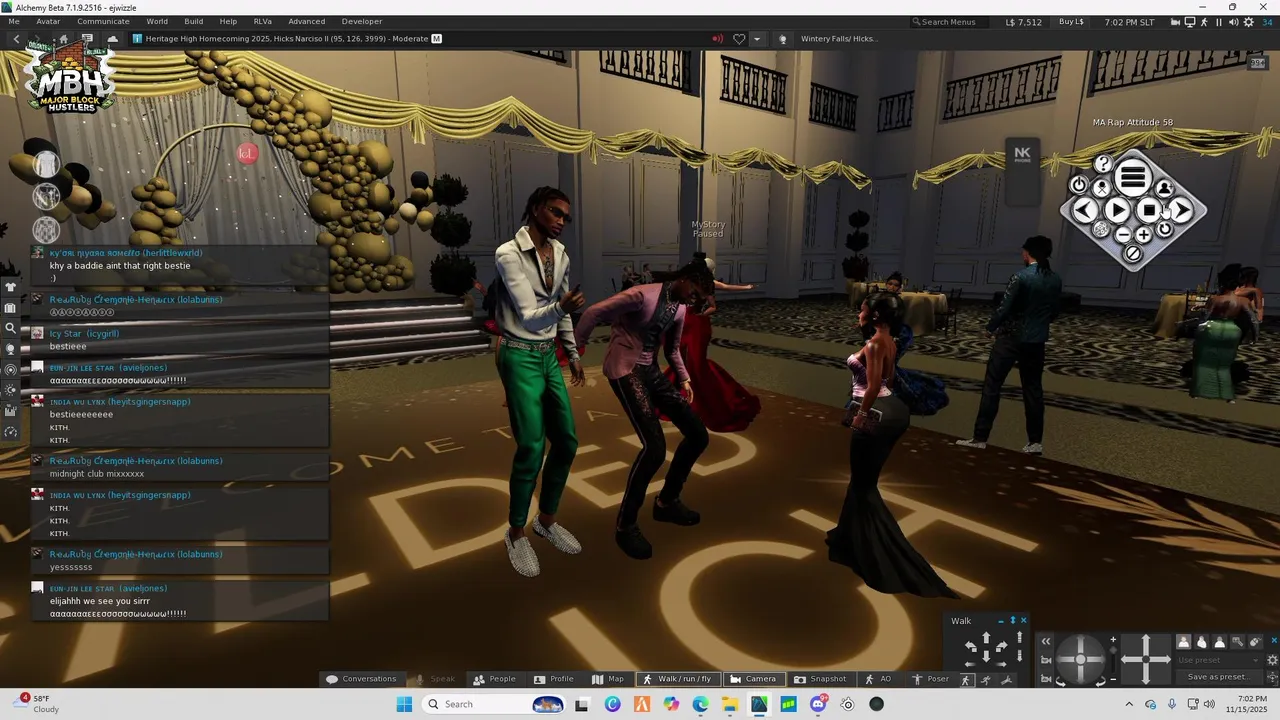The image size is (1280, 720).
Task: Click the Windows taskbar Search box
Action: point(493,704)
